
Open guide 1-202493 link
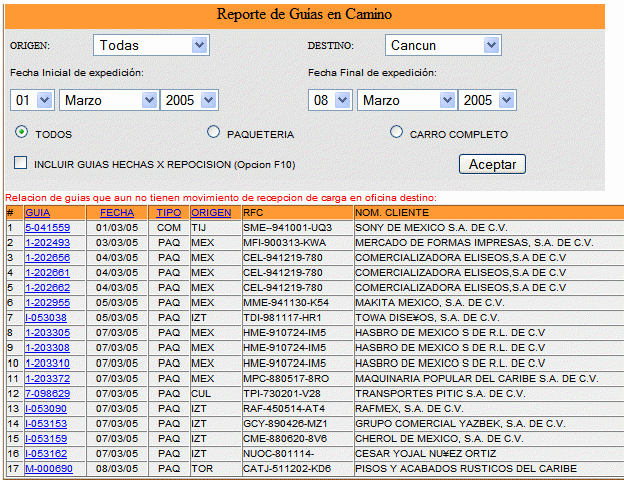click(47, 243)
